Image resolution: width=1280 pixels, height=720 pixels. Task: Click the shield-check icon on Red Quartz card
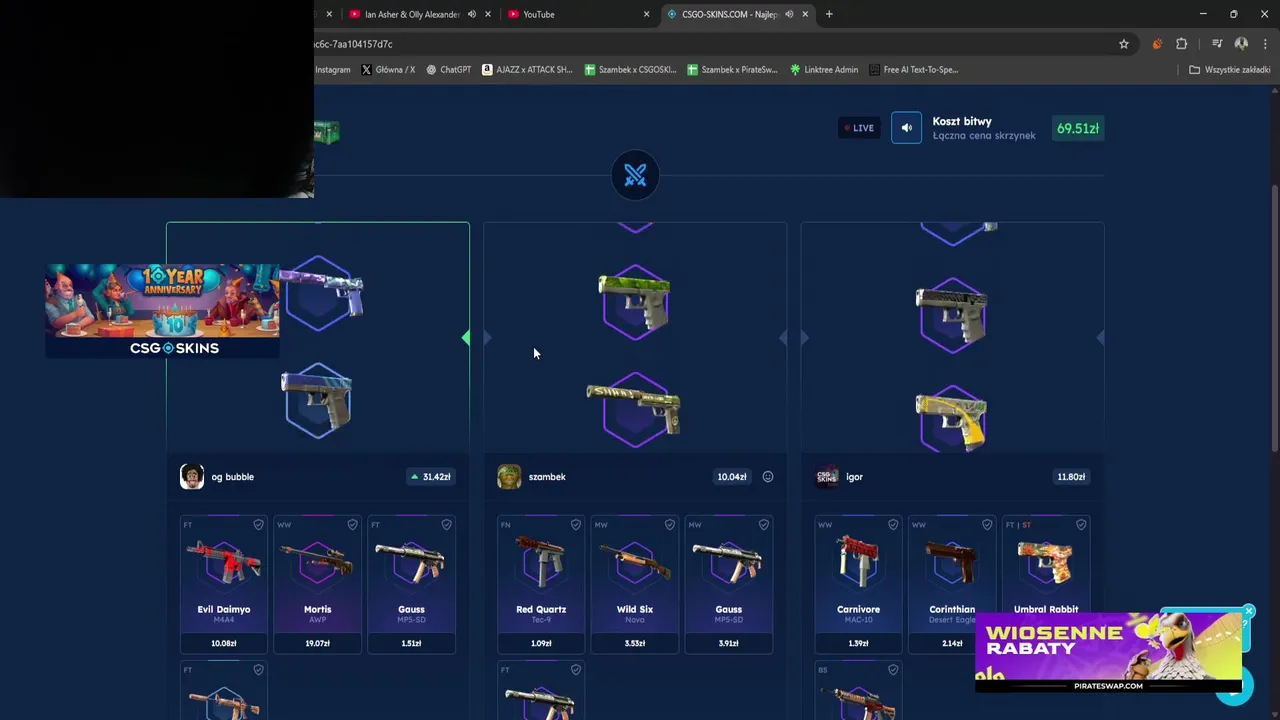pyautogui.click(x=575, y=525)
